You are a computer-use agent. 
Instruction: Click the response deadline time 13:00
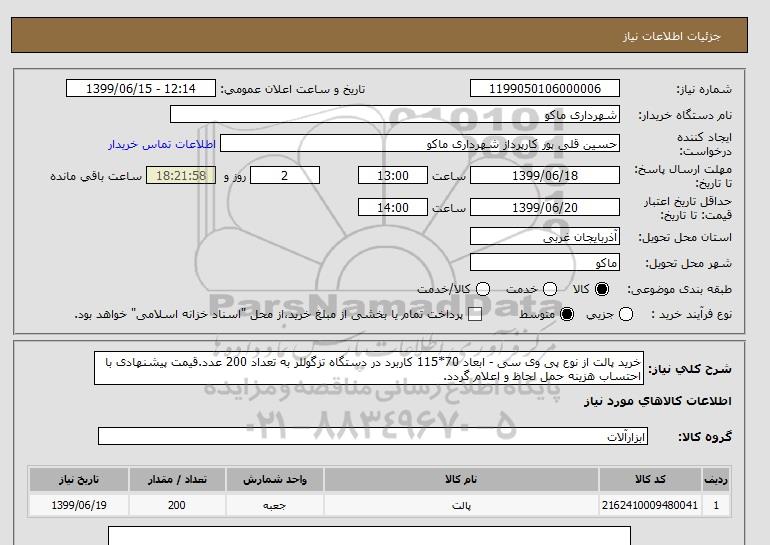[393, 175]
